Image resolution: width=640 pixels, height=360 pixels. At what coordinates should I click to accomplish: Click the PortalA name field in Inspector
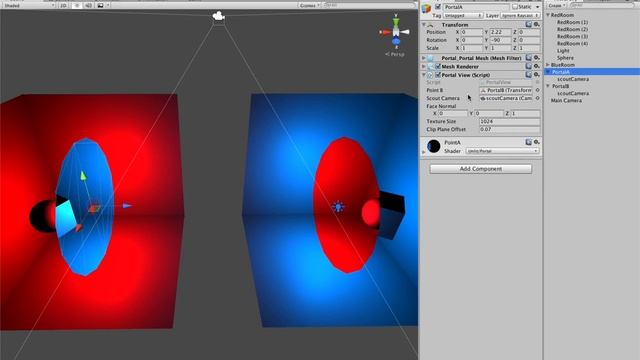(476, 7)
